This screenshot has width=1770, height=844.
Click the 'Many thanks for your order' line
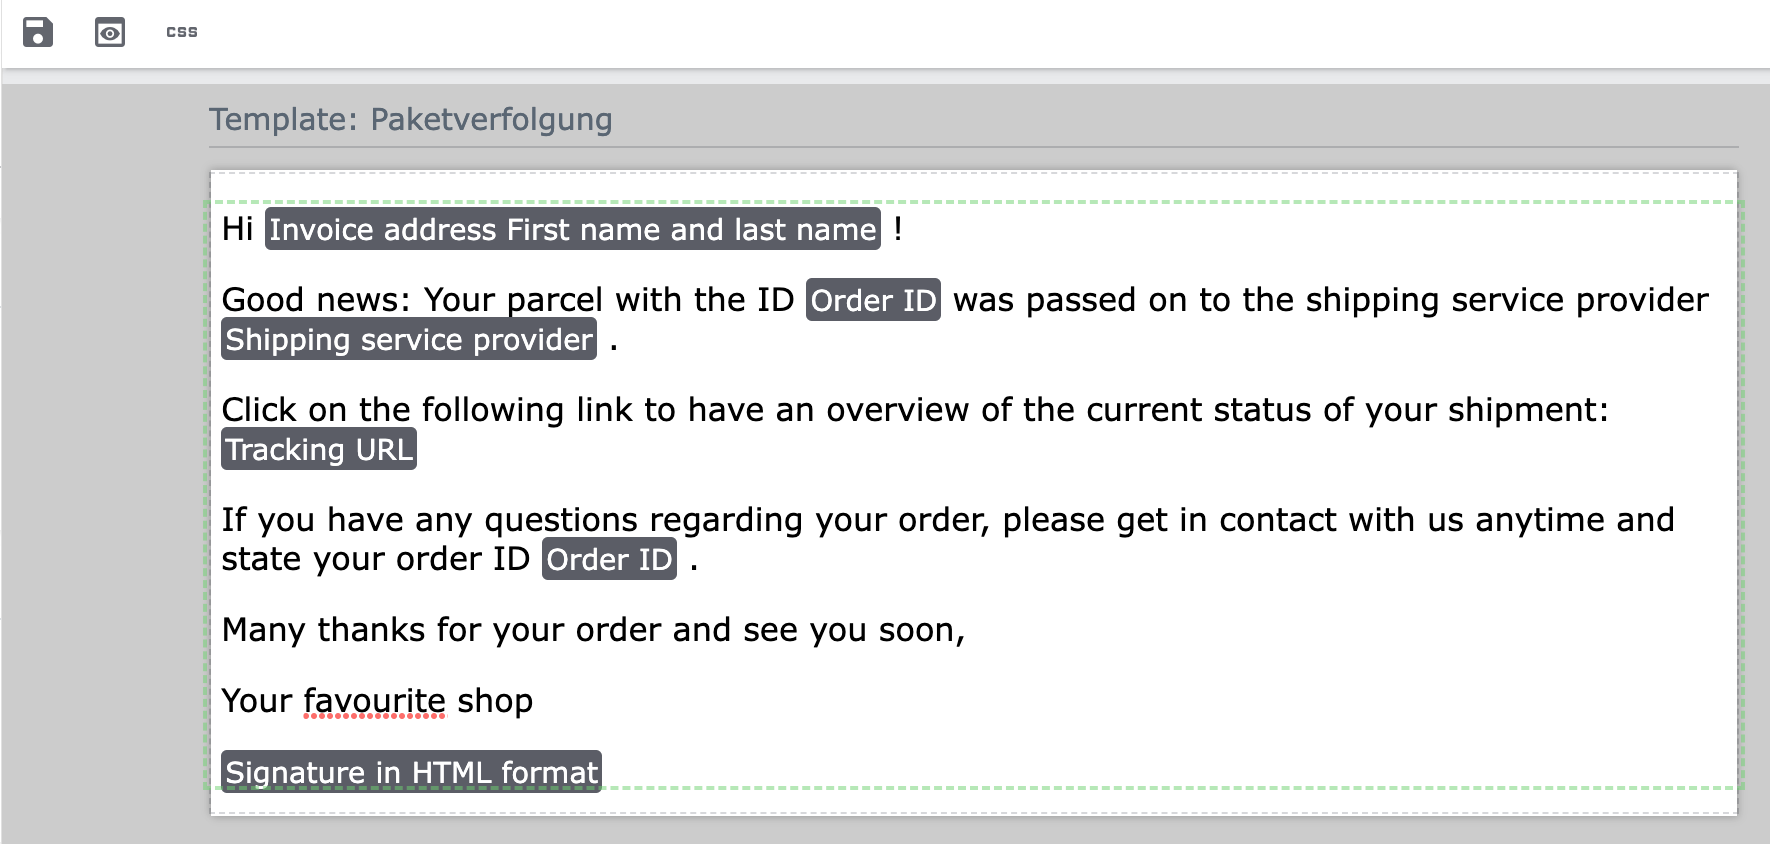coord(592,630)
